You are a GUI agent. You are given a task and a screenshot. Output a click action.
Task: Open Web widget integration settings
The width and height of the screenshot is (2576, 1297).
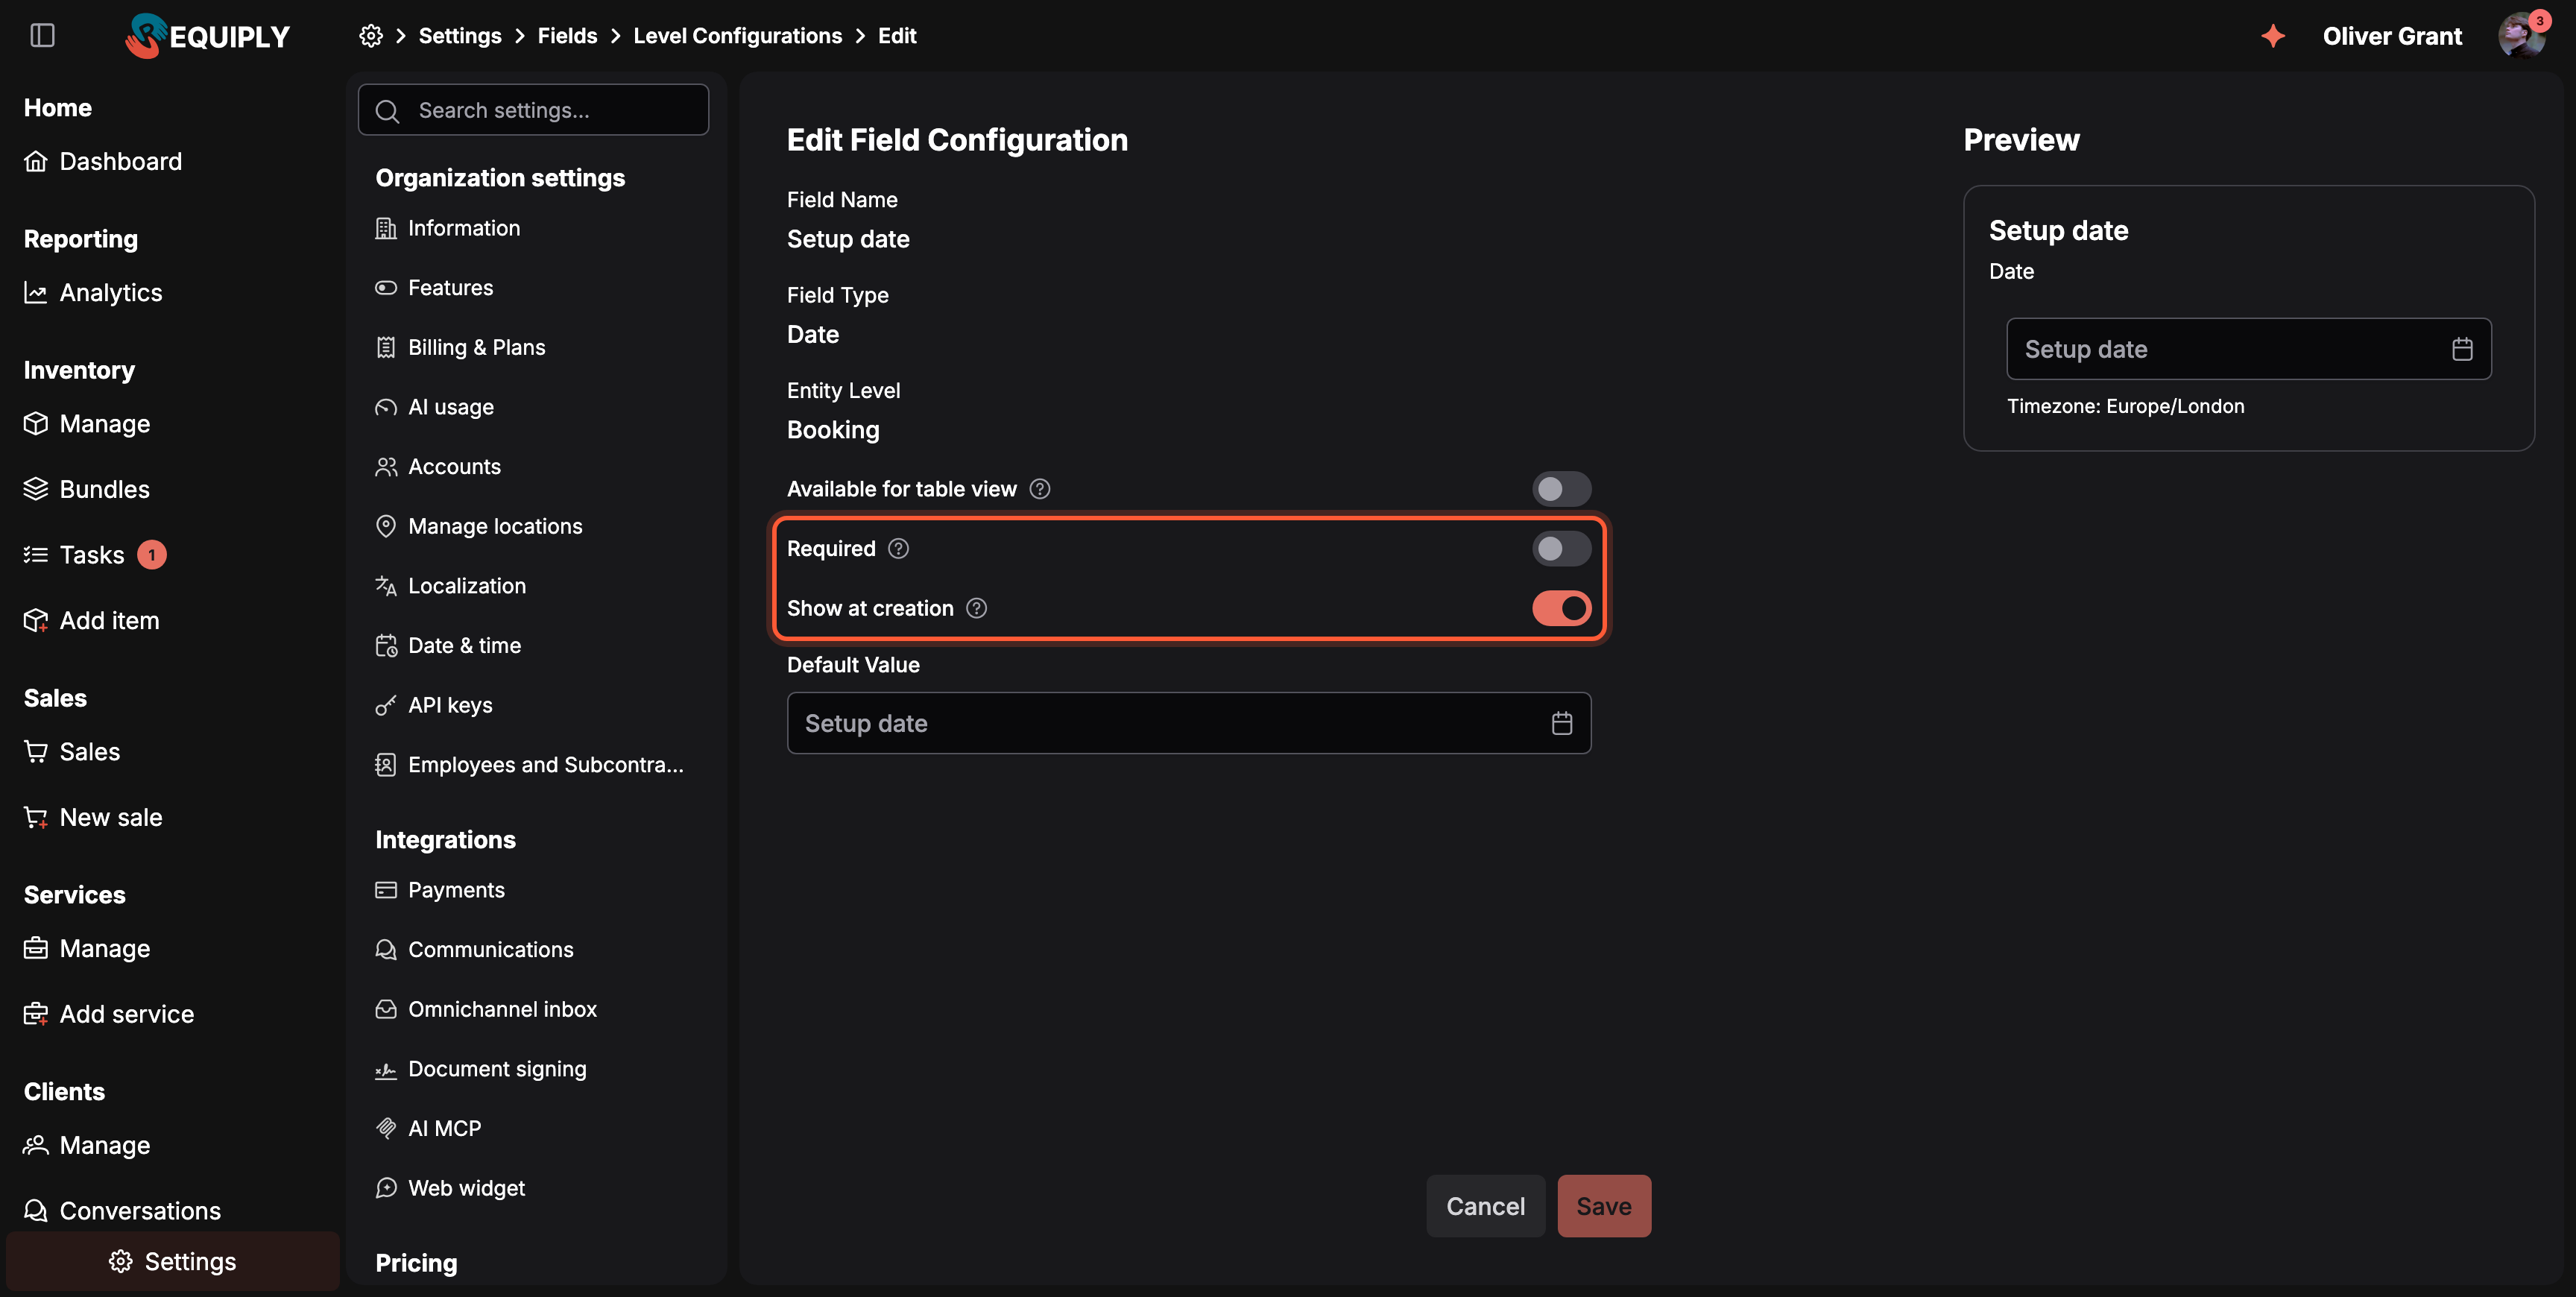pos(449,1188)
